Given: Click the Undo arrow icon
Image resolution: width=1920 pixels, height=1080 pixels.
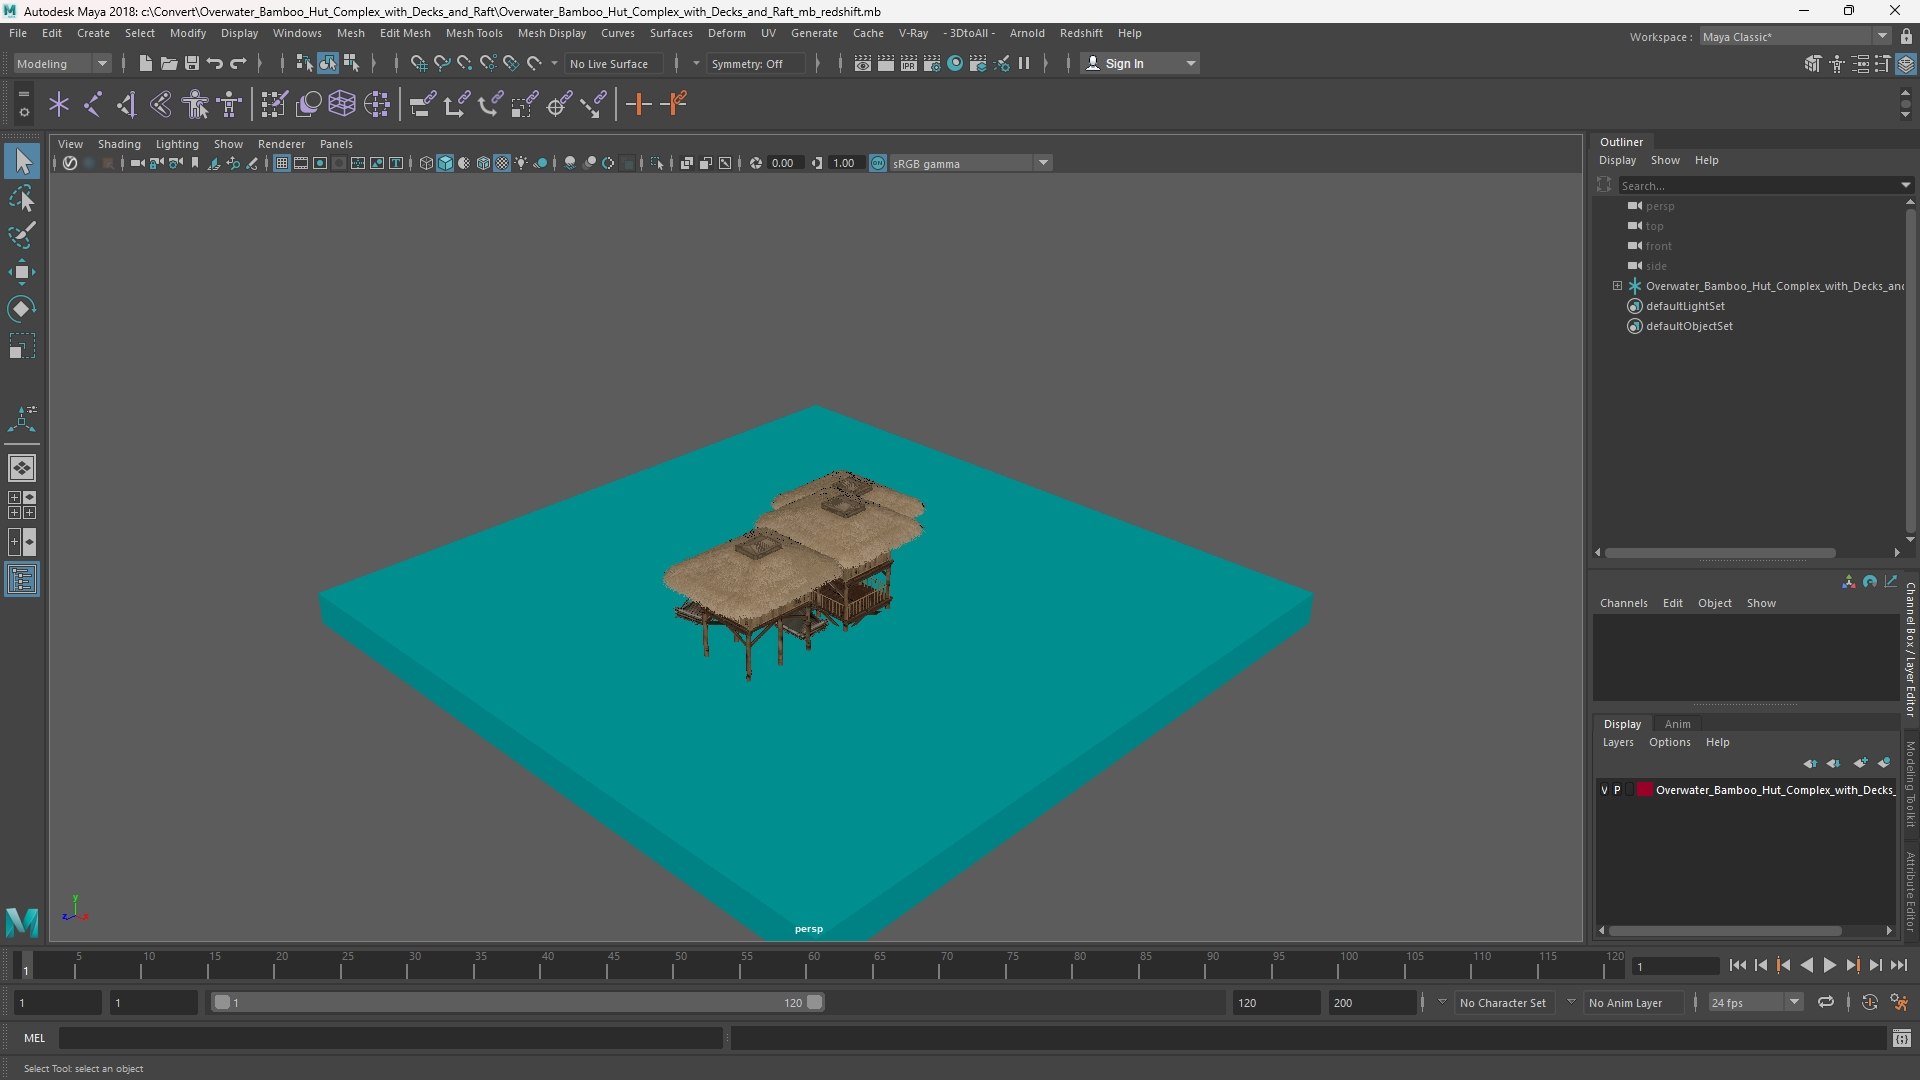Looking at the screenshot, I should 215,63.
